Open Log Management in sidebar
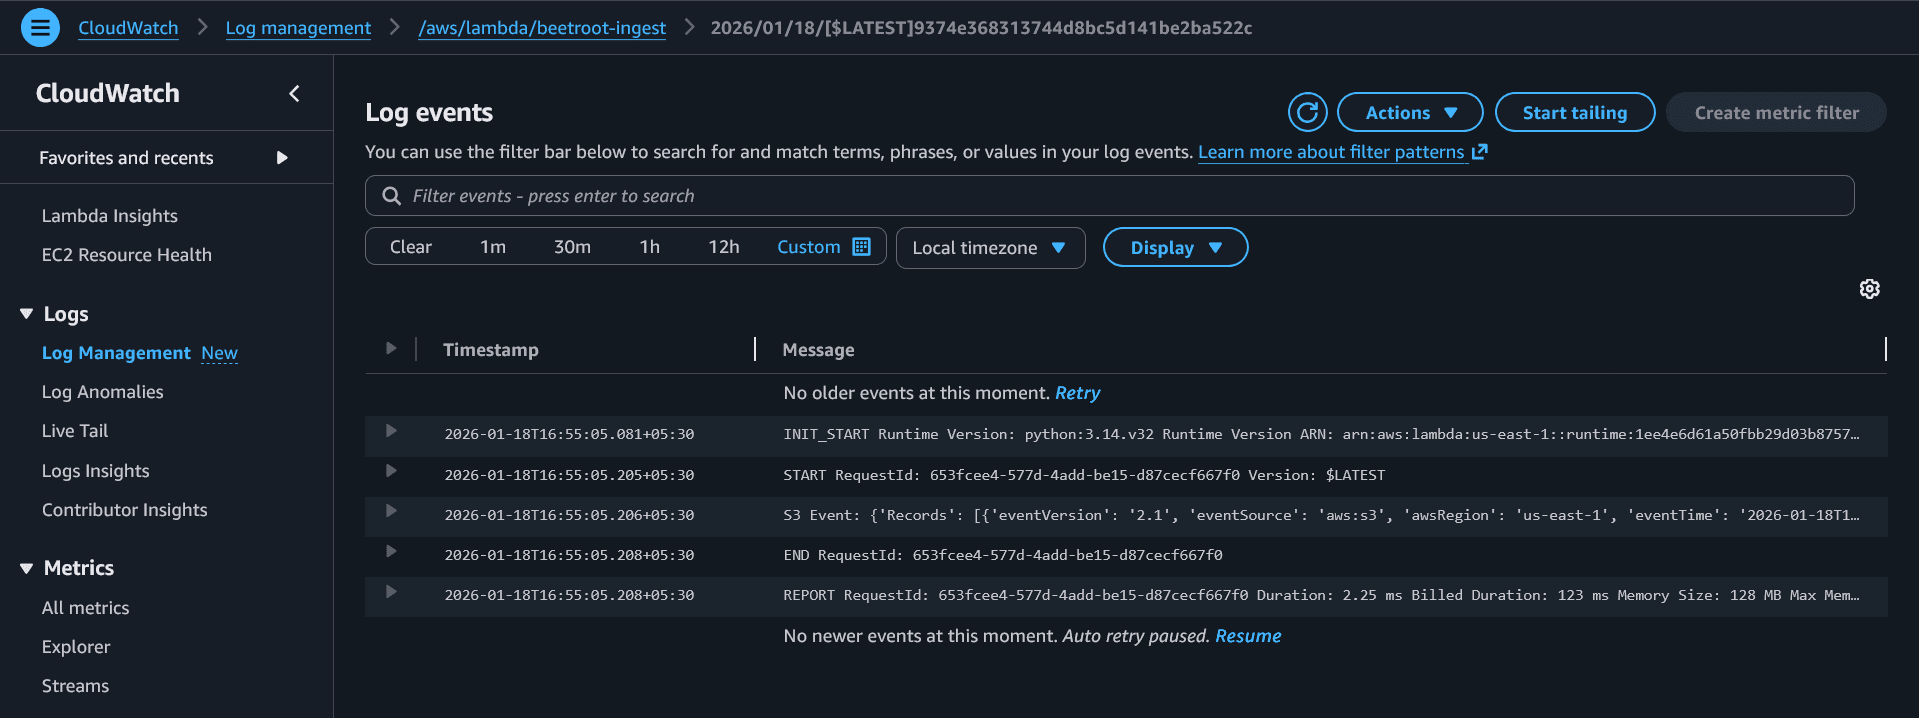Viewport: 1920px width, 718px height. (x=116, y=353)
